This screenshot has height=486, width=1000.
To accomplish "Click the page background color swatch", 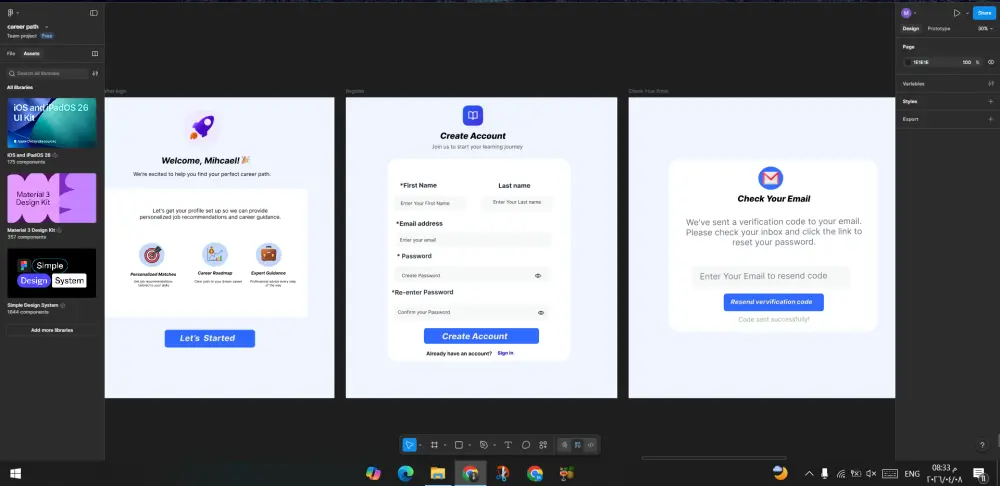I will click(x=908, y=63).
